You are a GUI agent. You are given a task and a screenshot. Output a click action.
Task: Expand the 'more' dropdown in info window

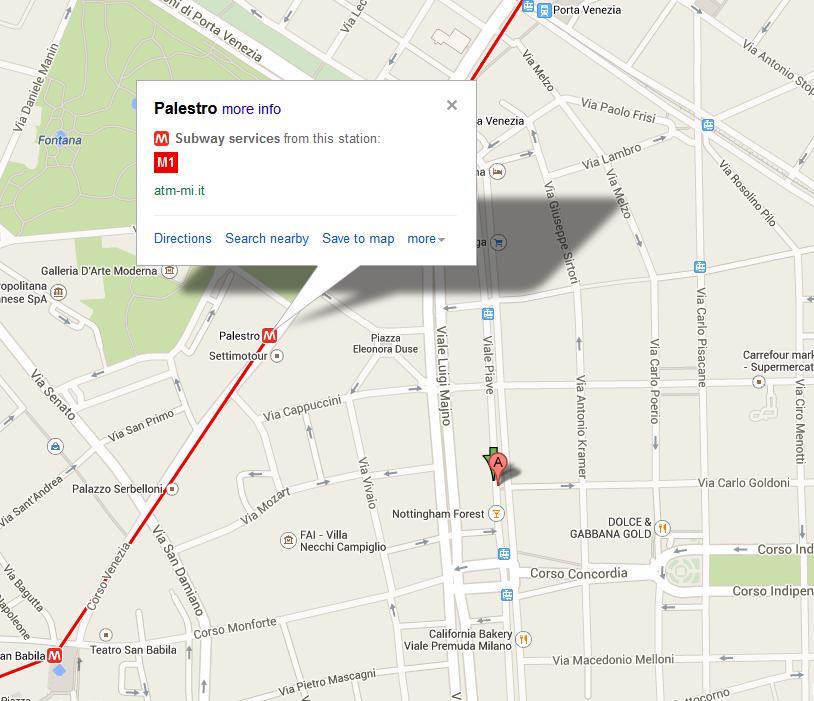[426, 239]
